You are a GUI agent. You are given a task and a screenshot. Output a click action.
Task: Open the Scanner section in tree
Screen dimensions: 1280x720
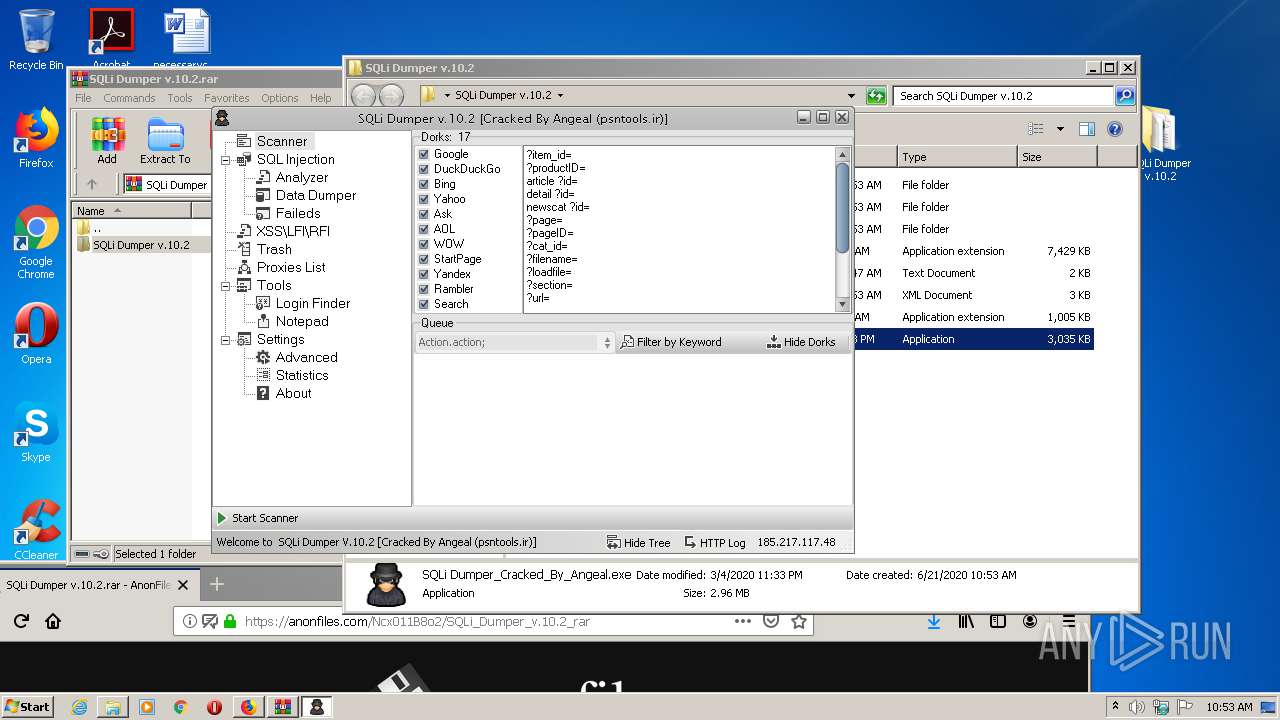tap(281, 141)
